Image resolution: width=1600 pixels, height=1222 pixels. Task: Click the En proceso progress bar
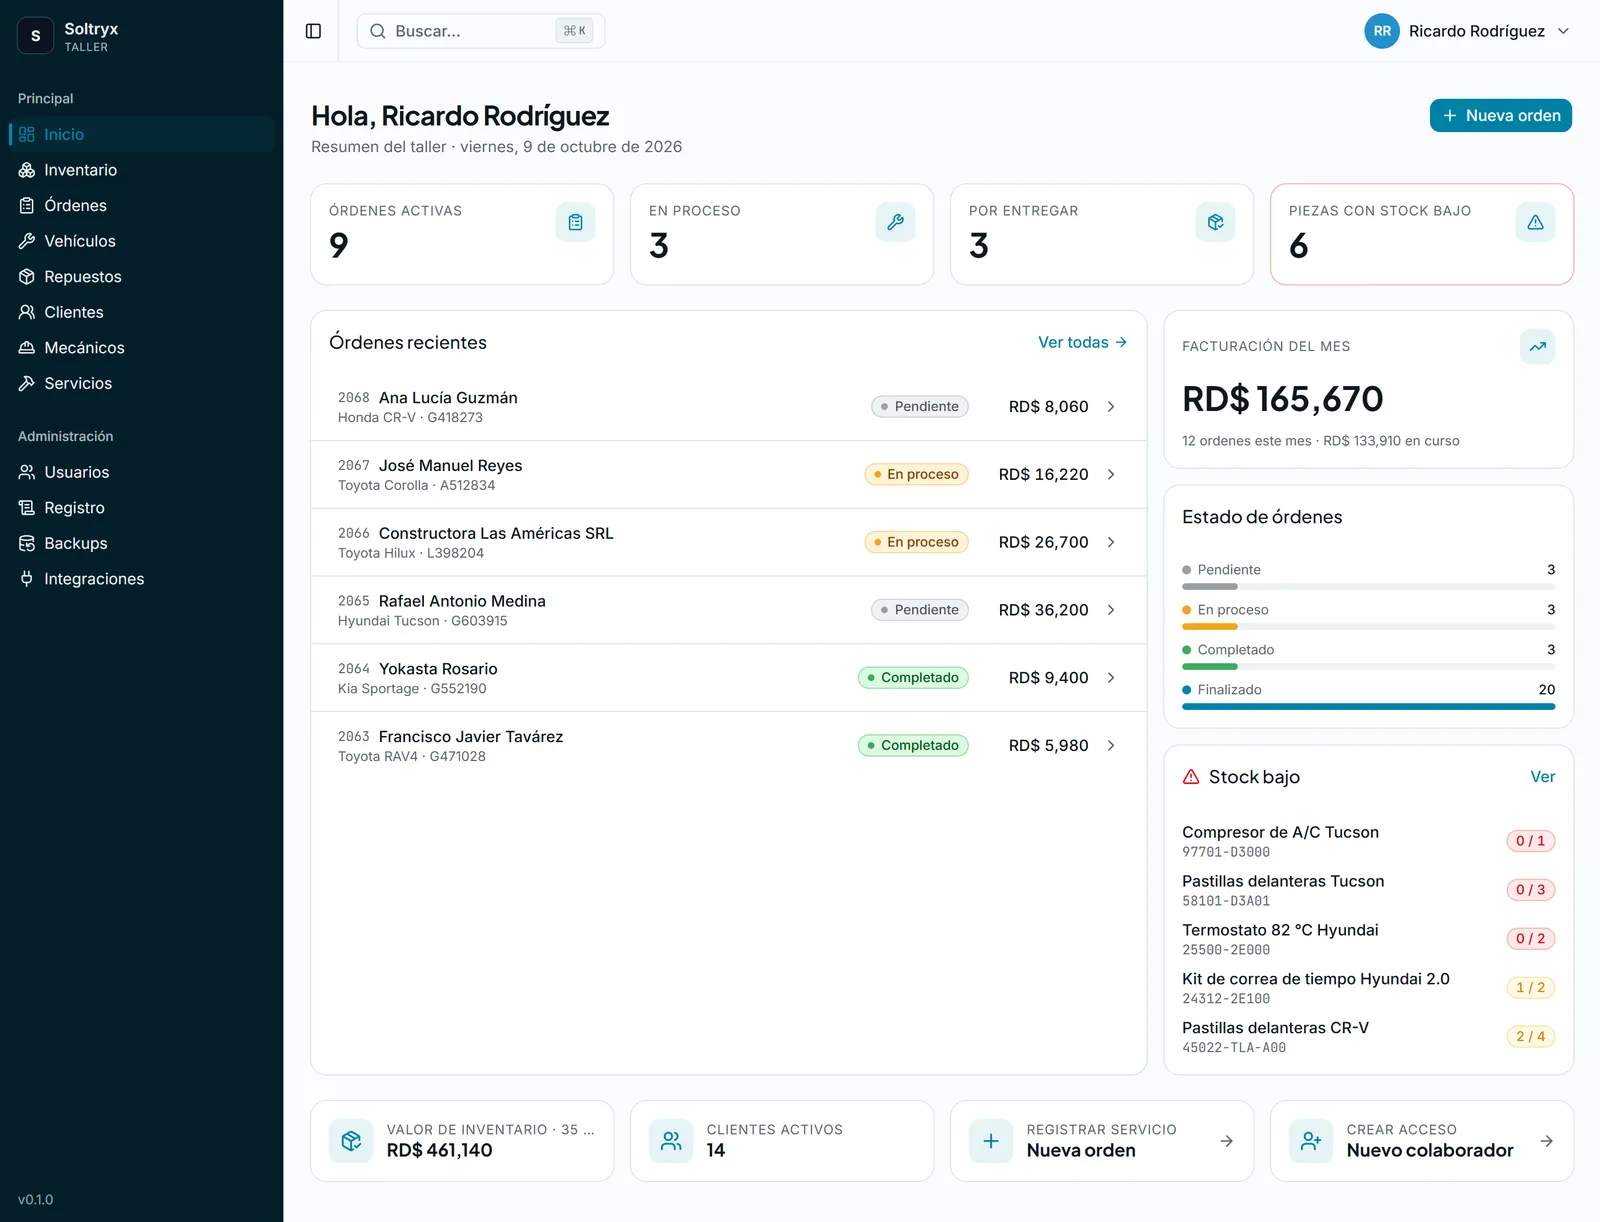point(1368,626)
